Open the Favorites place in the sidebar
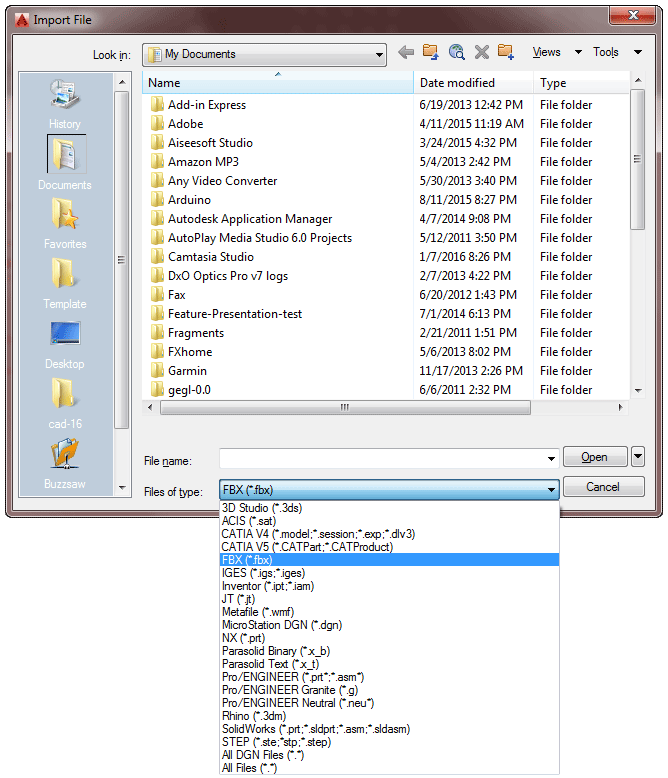 point(65,223)
